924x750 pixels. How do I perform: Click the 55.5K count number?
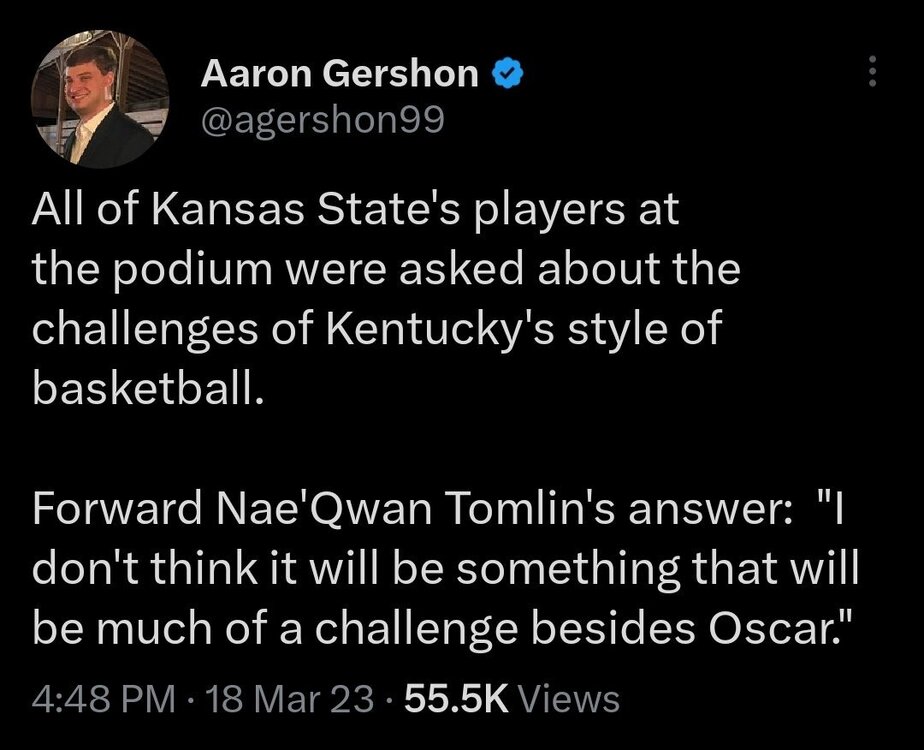(457, 699)
